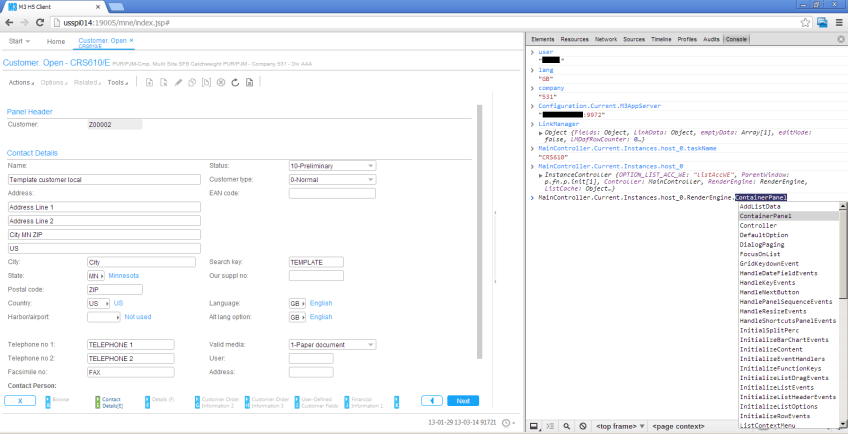Viewport: 848px width, 434px height.
Task: Click the select document toolbar icon
Action: pos(163,83)
